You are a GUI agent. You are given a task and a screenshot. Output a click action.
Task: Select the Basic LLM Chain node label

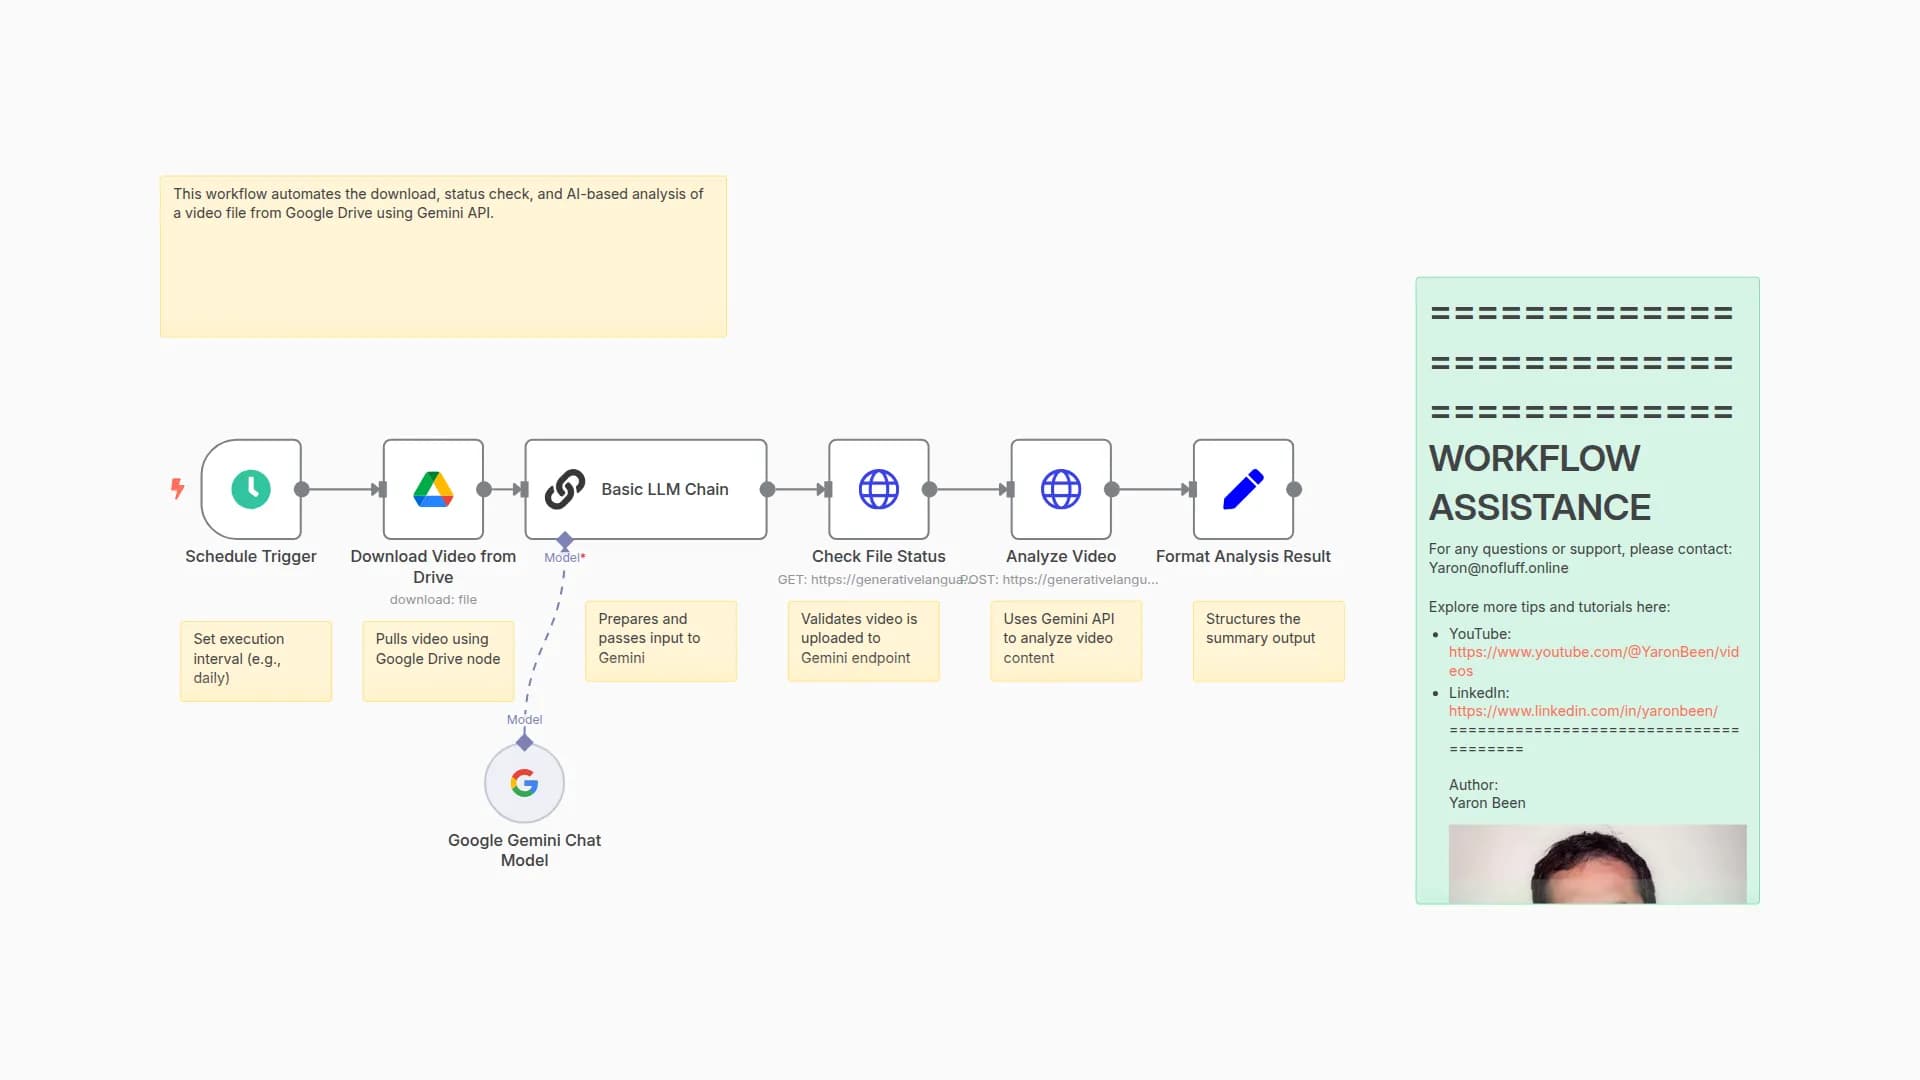click(x=665, y=489)
